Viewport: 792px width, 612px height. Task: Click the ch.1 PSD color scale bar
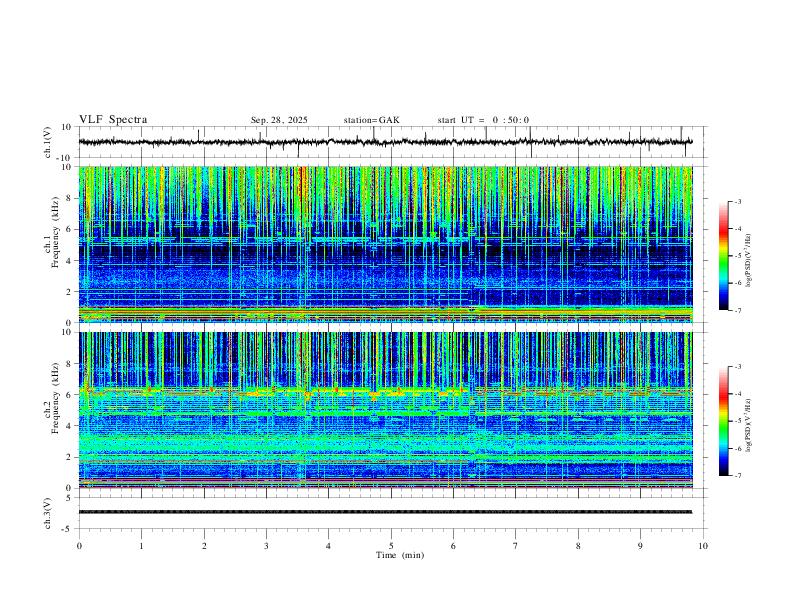(723, 256)
